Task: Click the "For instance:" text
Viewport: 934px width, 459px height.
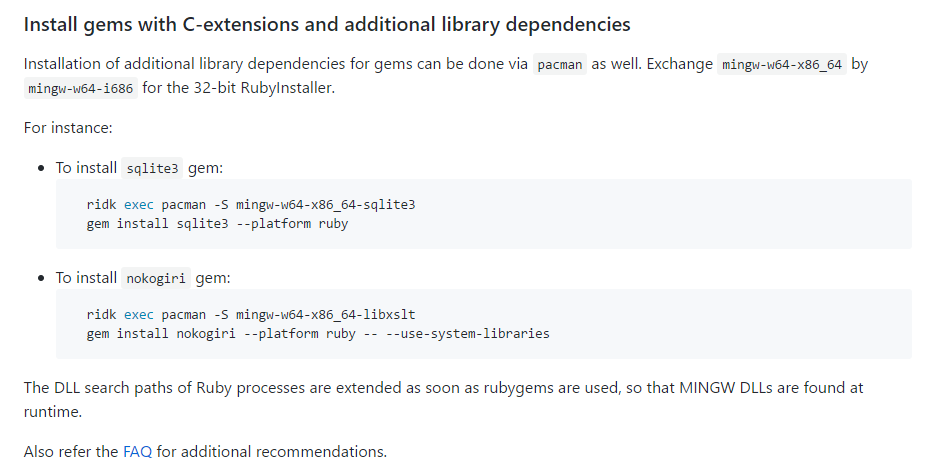Action: (68, 128)
